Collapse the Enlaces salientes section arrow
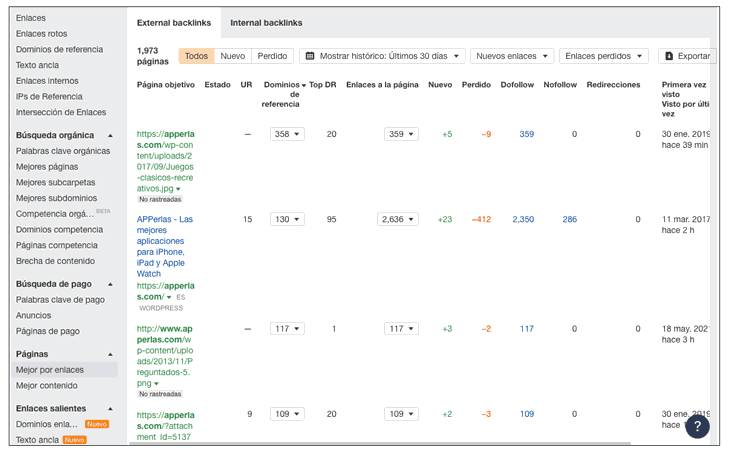 click(x=110, y=408)
